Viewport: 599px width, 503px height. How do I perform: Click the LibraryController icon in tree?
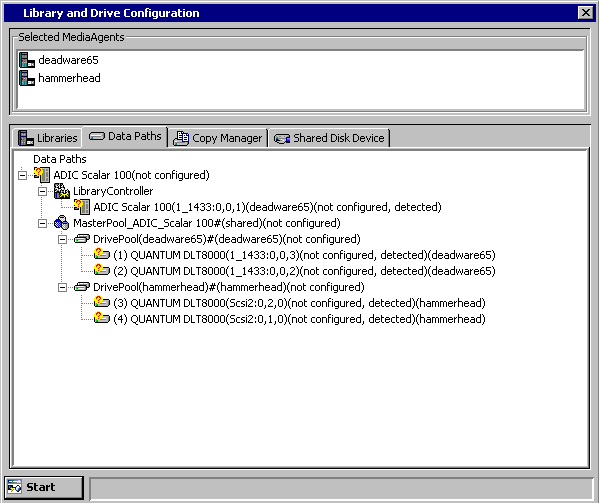[x=62, y=191]
